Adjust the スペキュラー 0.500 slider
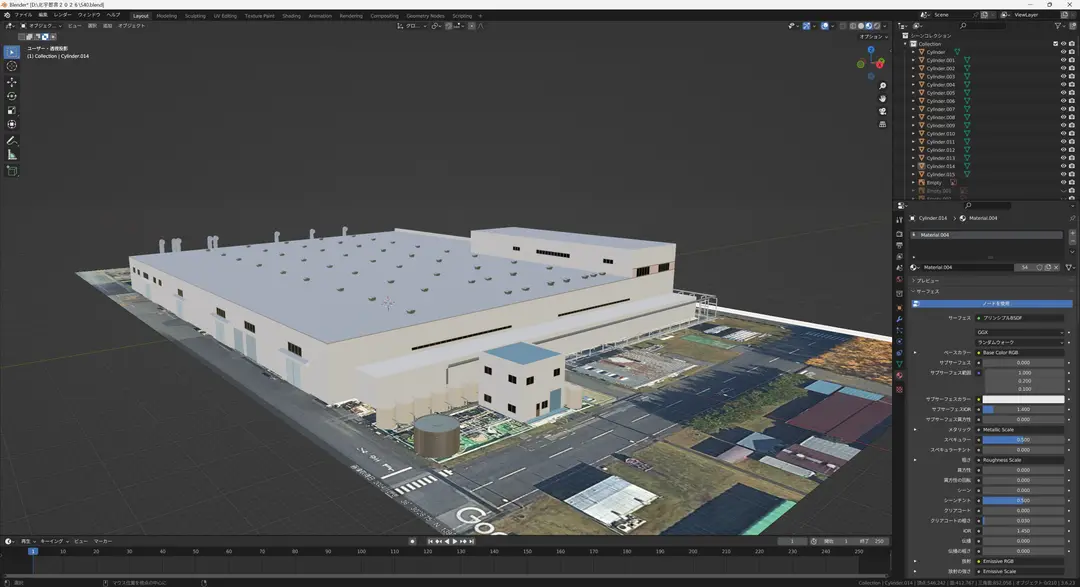Image resolution: width=1080 pixels, height=587 pixels. tap(1023, 440)
